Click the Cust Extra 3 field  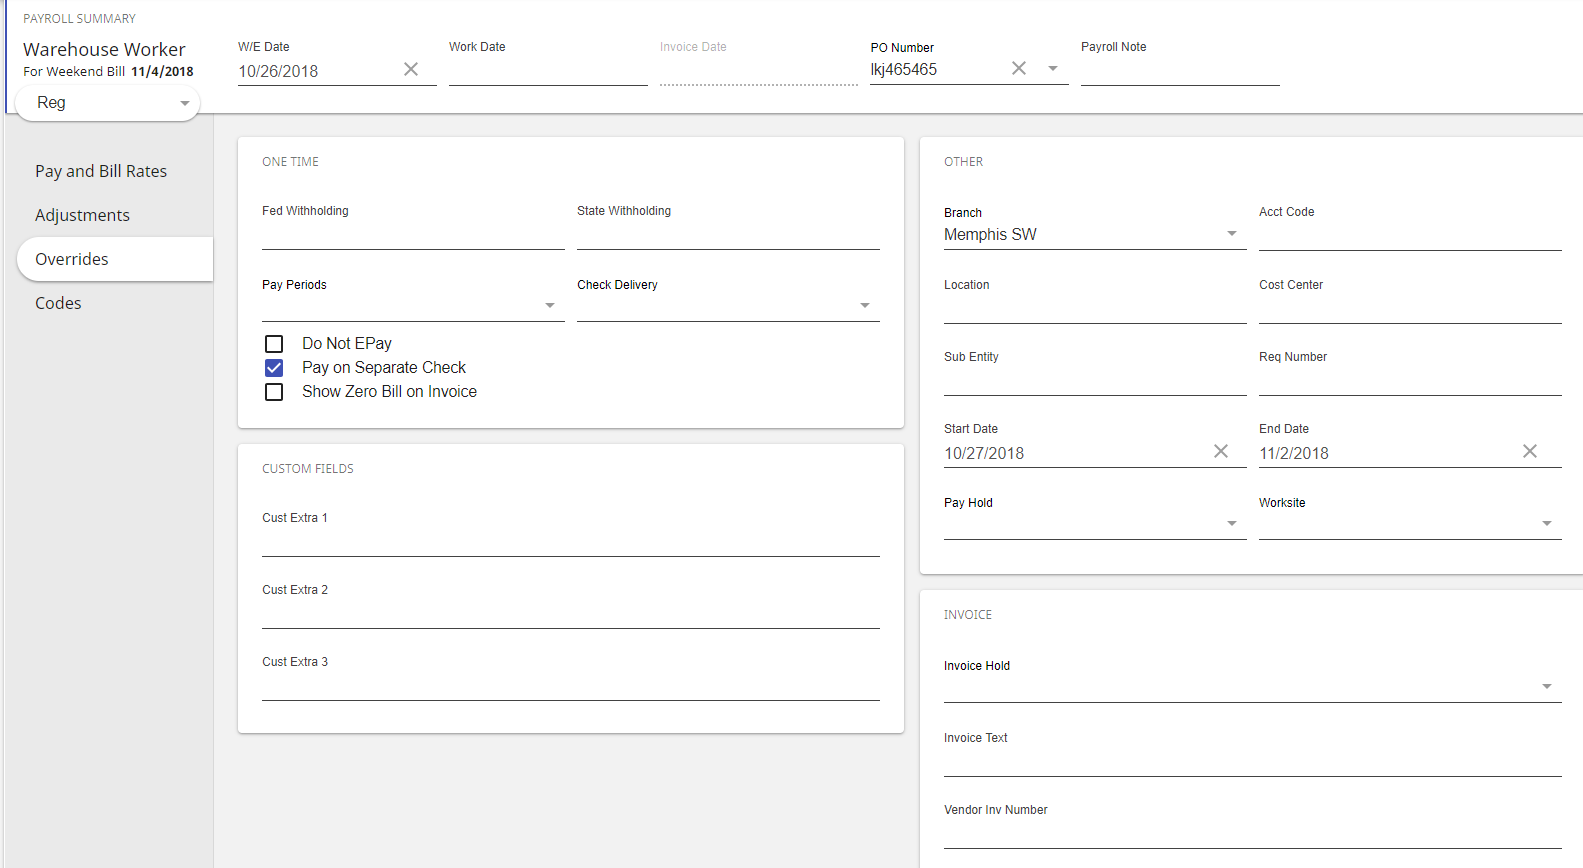(x=571, y=685)
